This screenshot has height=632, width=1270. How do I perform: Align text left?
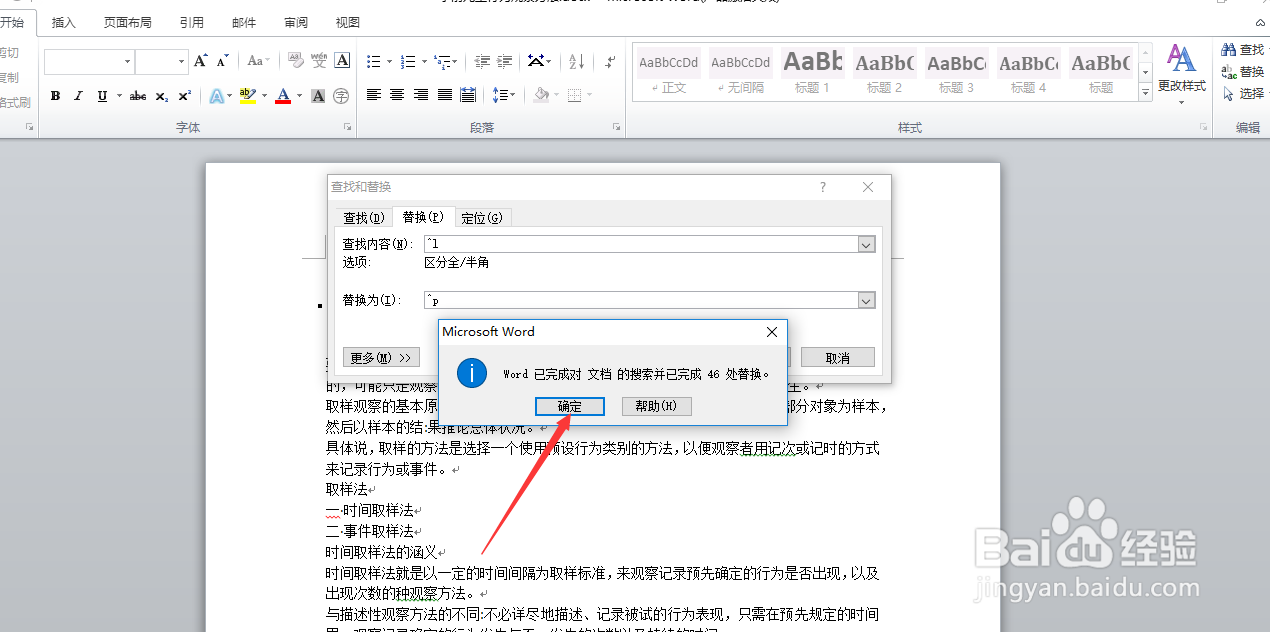pyautogui.click(x=374, y=95)
